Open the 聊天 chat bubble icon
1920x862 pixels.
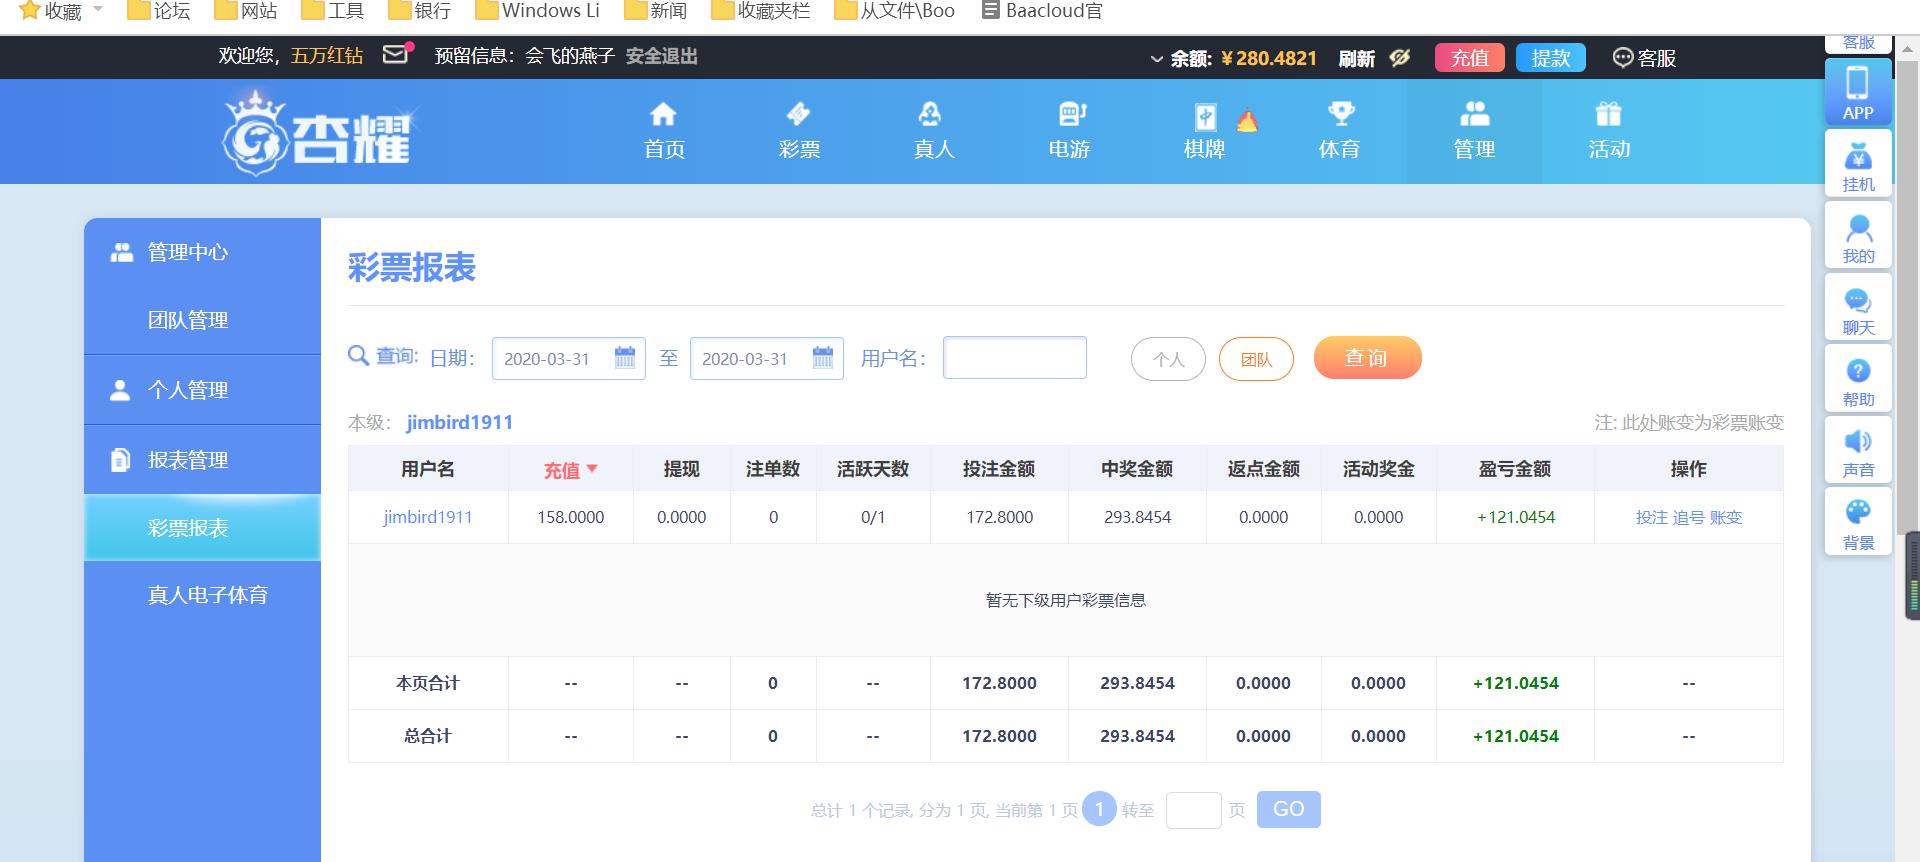1857,307
